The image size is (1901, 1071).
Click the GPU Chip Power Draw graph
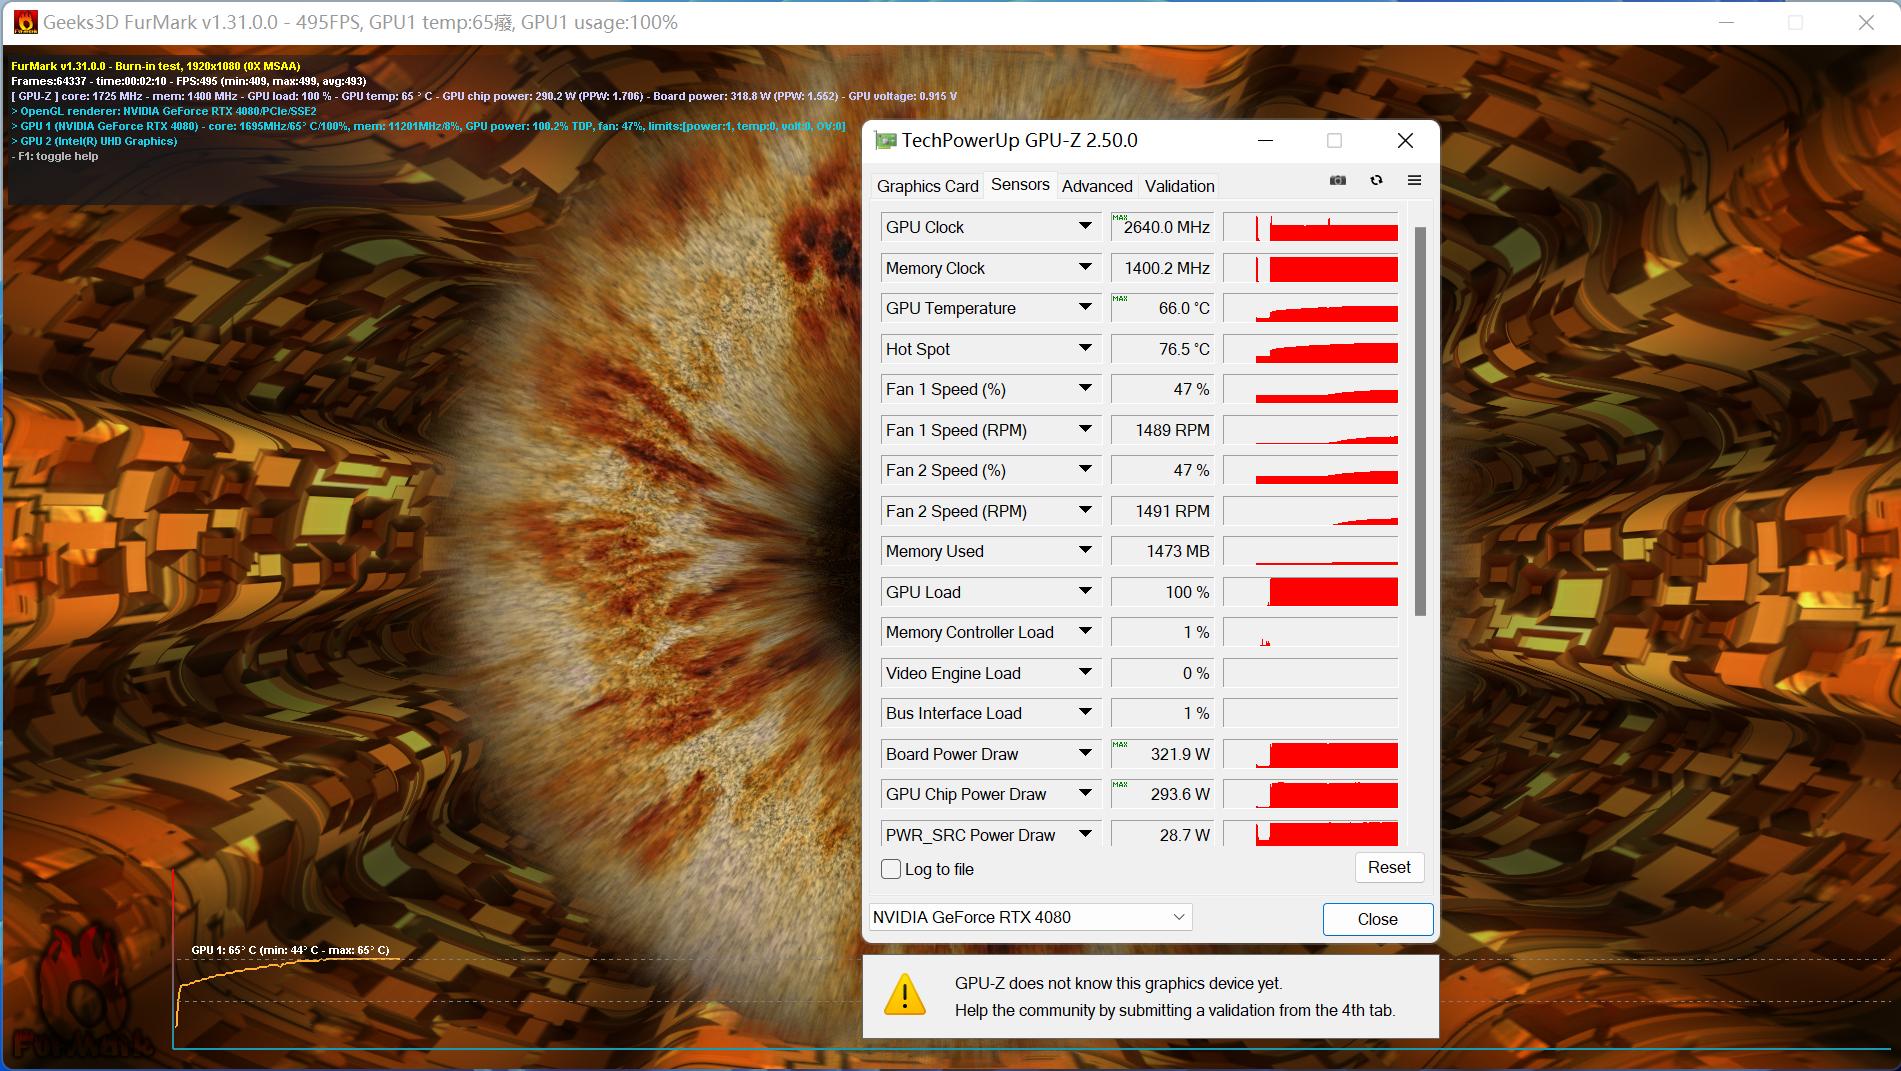[x=1310, y=794]
